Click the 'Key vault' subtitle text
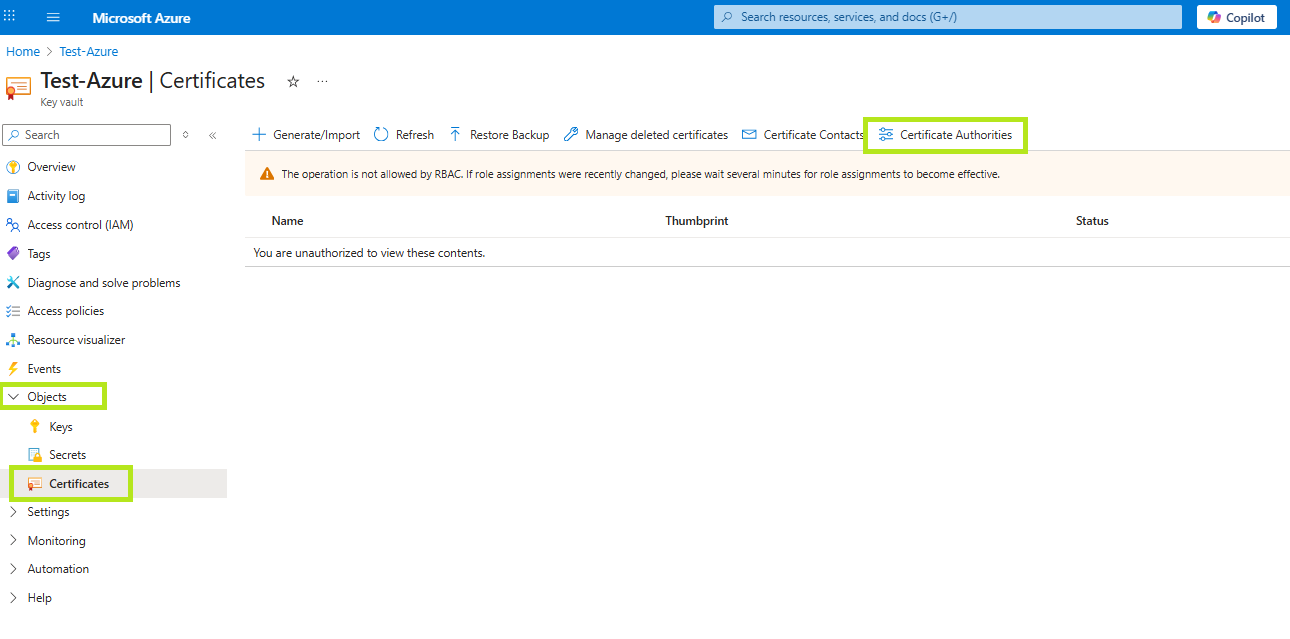The width and height of the screenshot is (1290, 639). [62, 102]
